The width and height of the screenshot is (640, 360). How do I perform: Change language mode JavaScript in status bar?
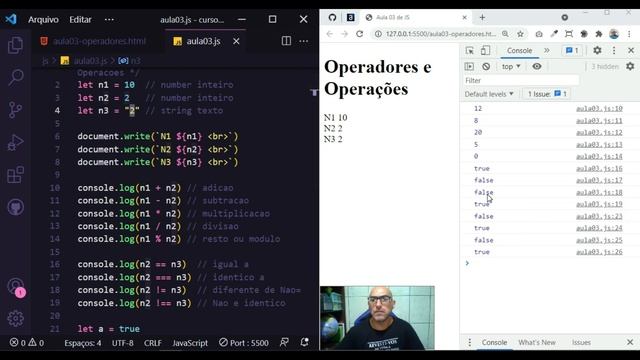[190, 343]
